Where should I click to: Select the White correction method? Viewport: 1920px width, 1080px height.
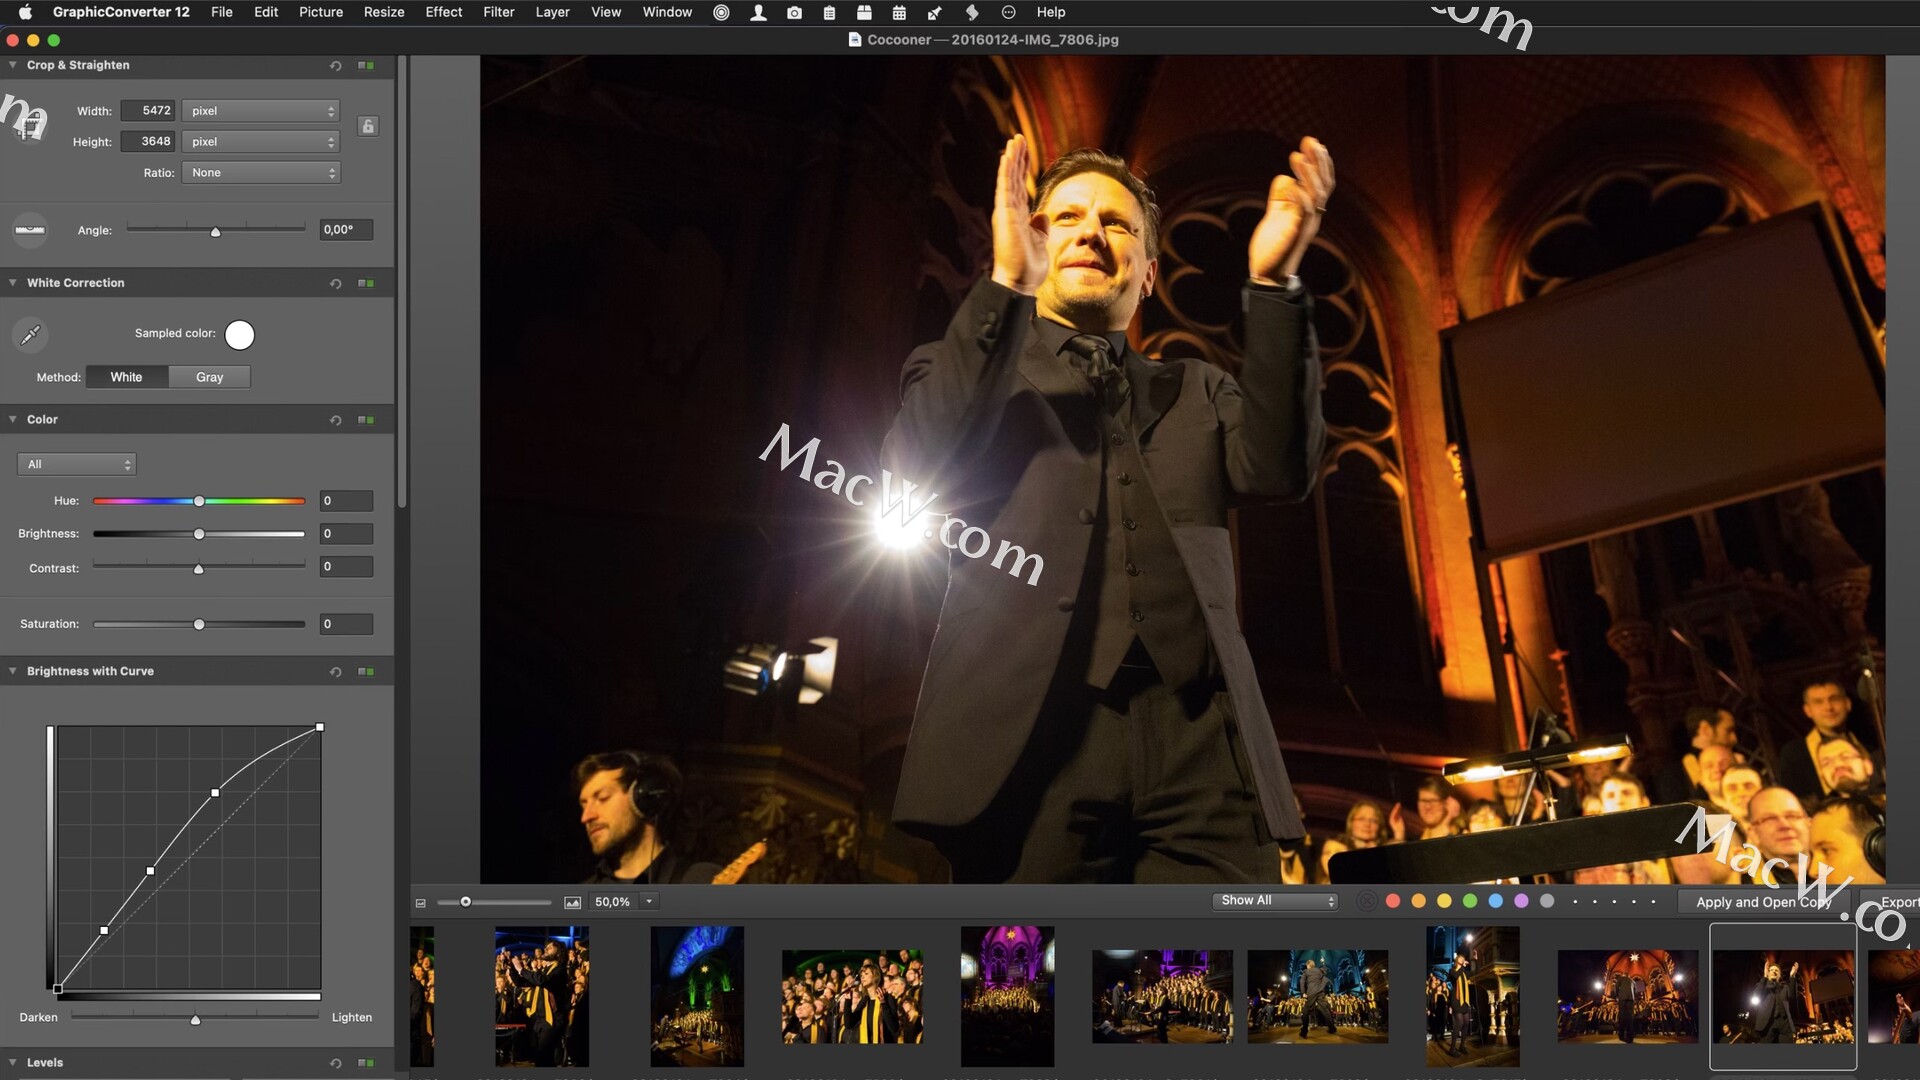tap(126, 377)
